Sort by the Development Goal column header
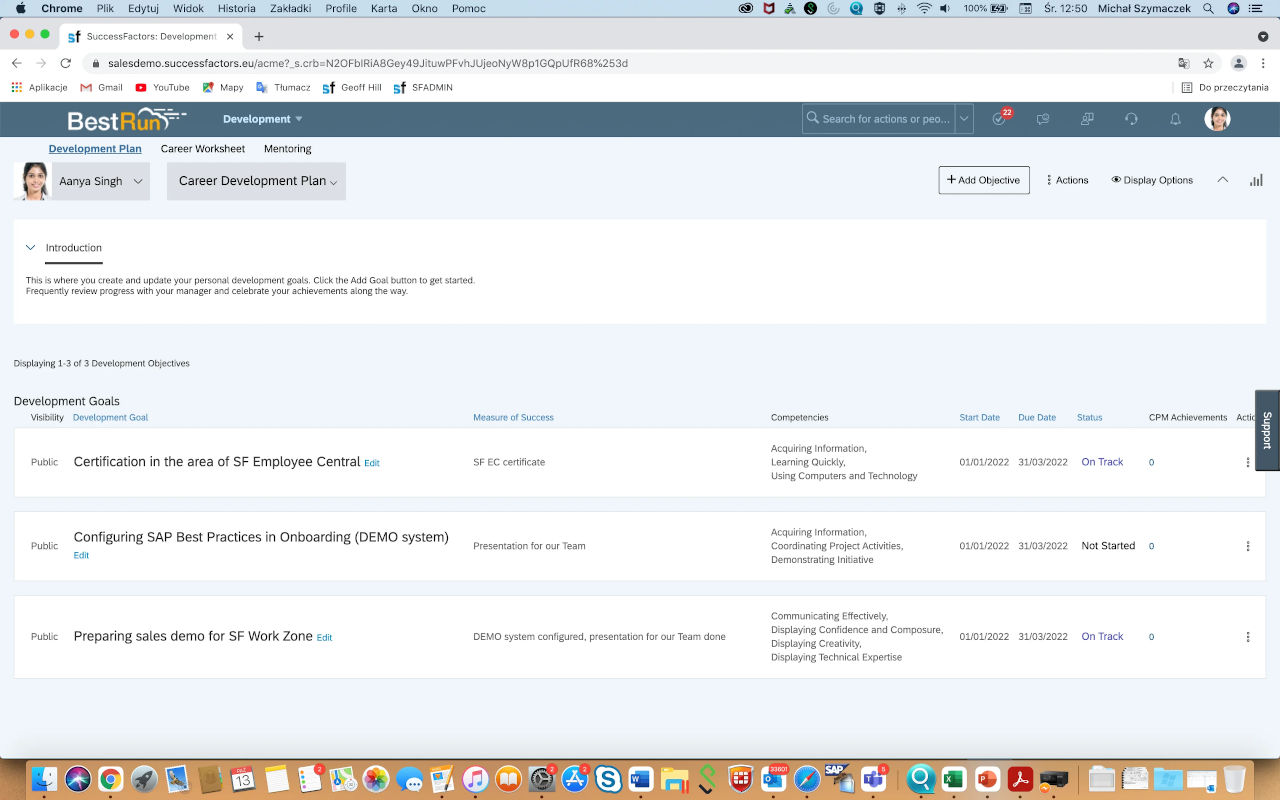 pyautogui.click(x=110, y=417)
